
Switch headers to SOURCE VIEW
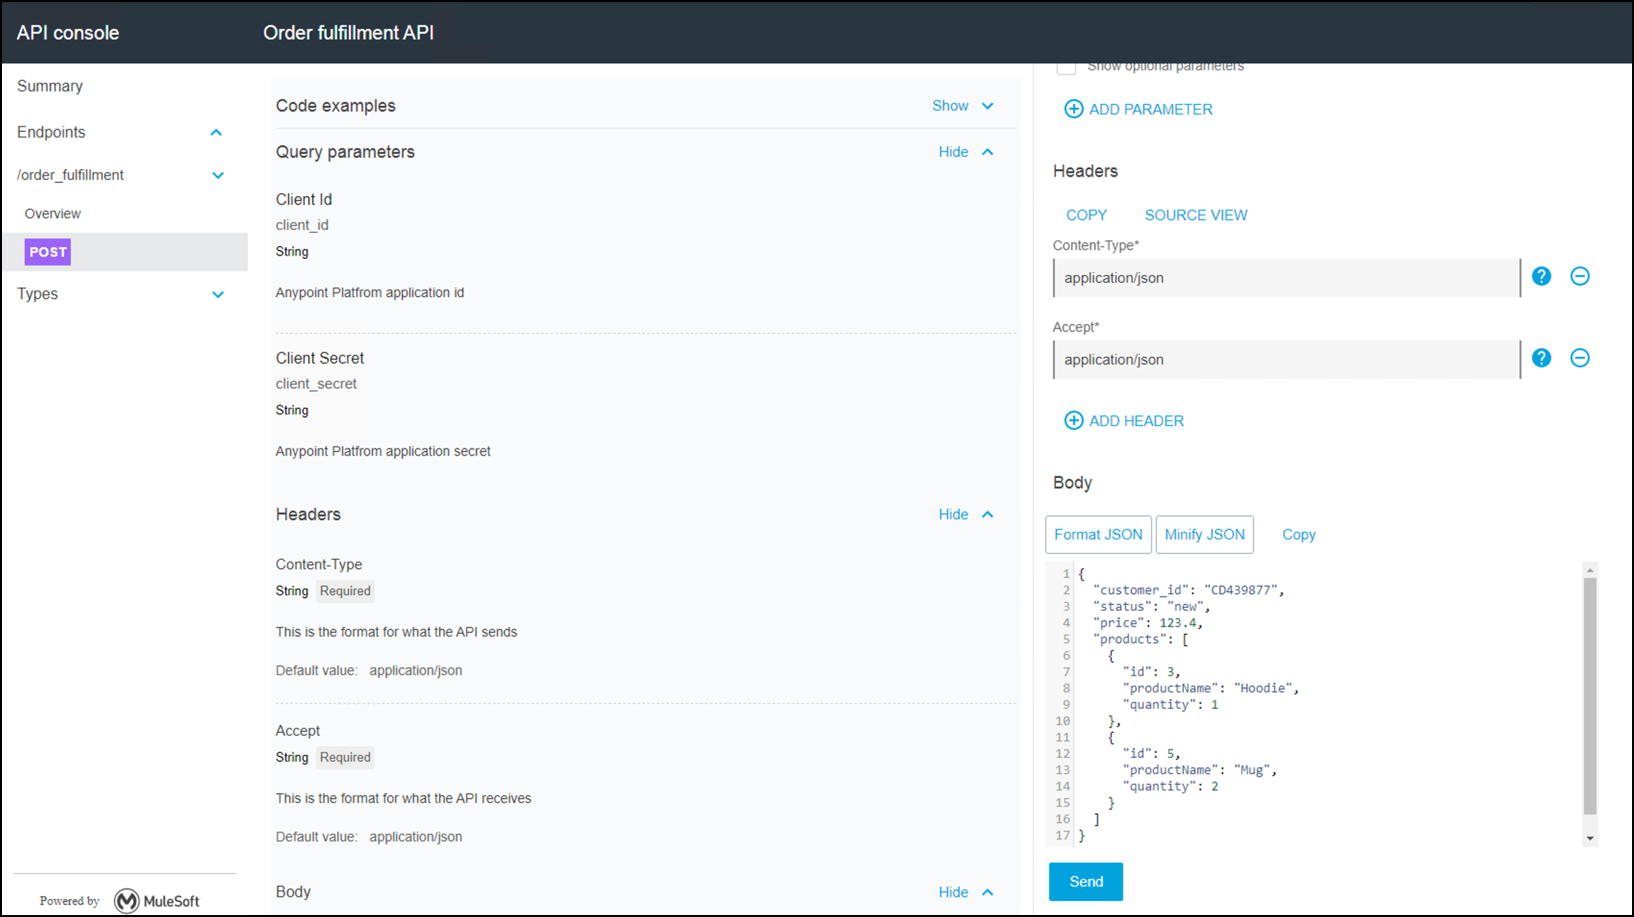pyautogui.click(x=1196, y=215)
